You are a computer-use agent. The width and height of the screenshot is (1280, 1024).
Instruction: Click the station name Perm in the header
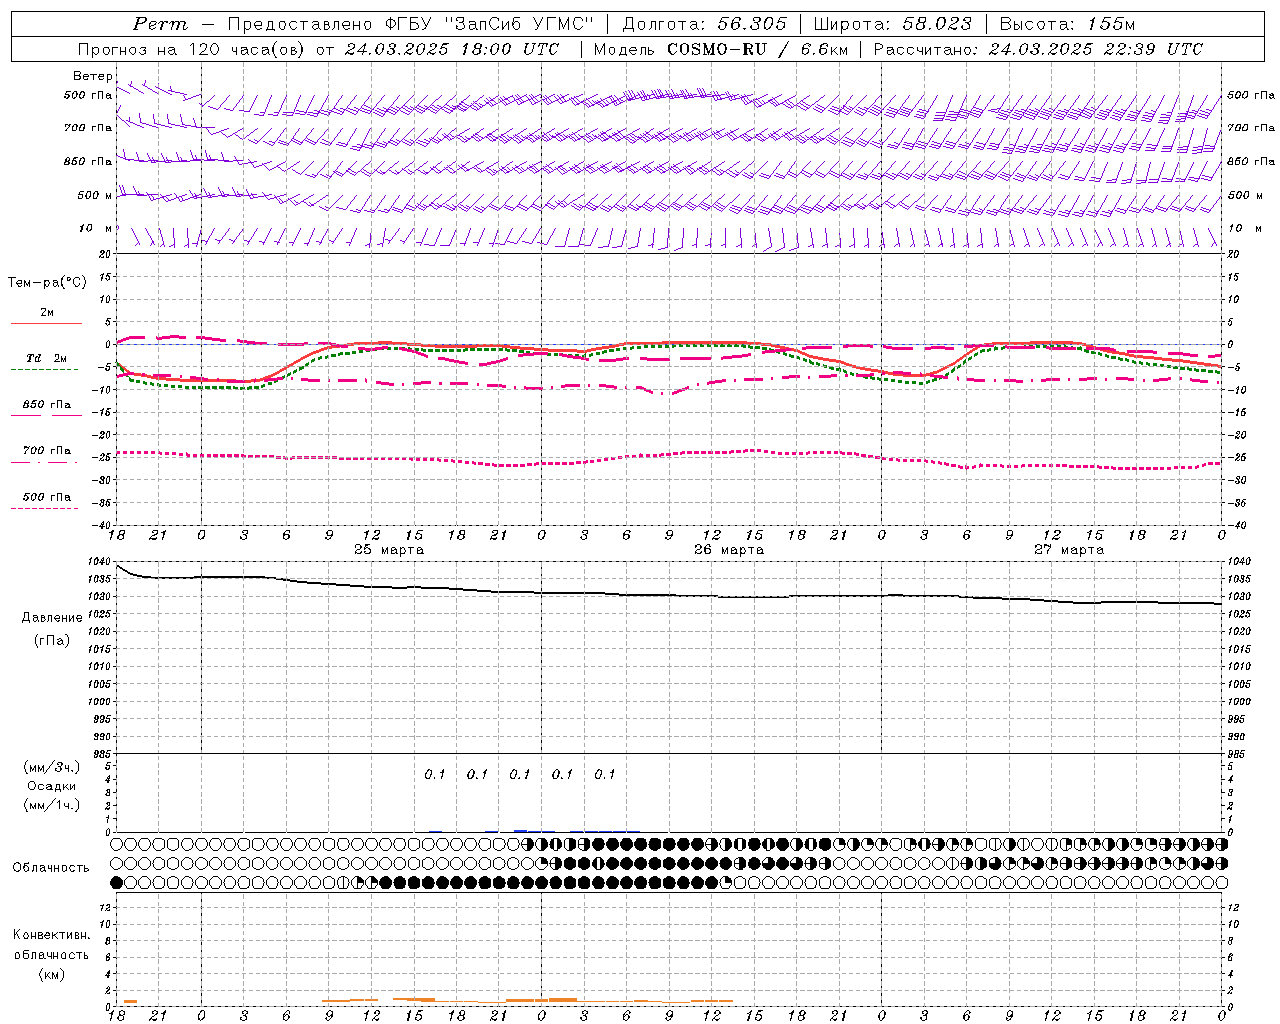click(160, 24)
